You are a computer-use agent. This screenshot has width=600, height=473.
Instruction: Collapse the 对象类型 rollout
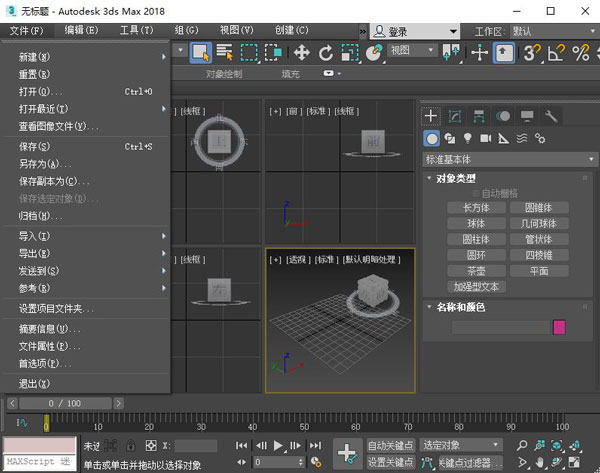[456, 178]
